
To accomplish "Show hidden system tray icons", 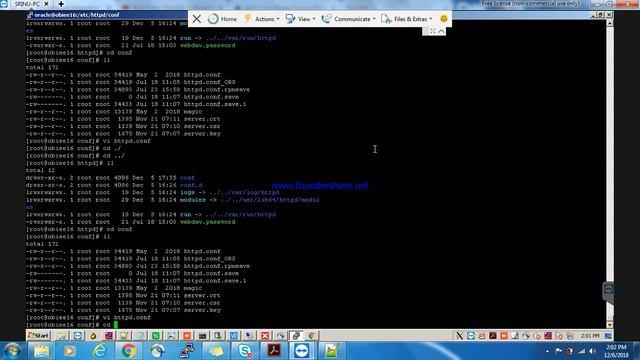I will tap(547, 351).
